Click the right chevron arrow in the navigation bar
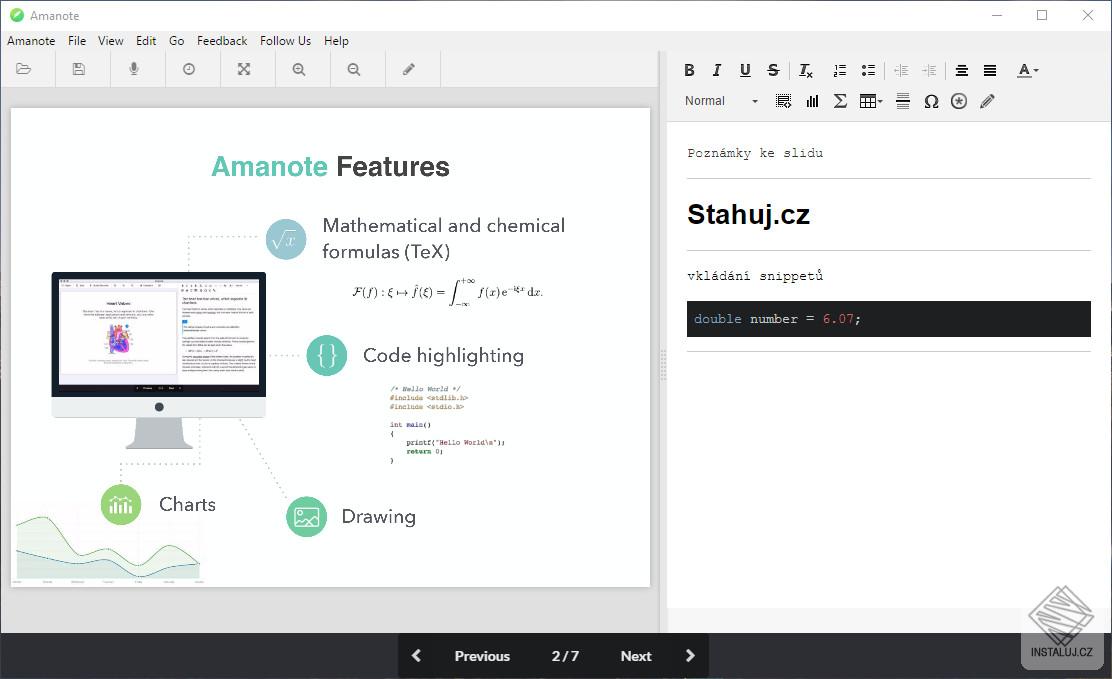Viewport: 1112px width, 679px height. (690, 656)
